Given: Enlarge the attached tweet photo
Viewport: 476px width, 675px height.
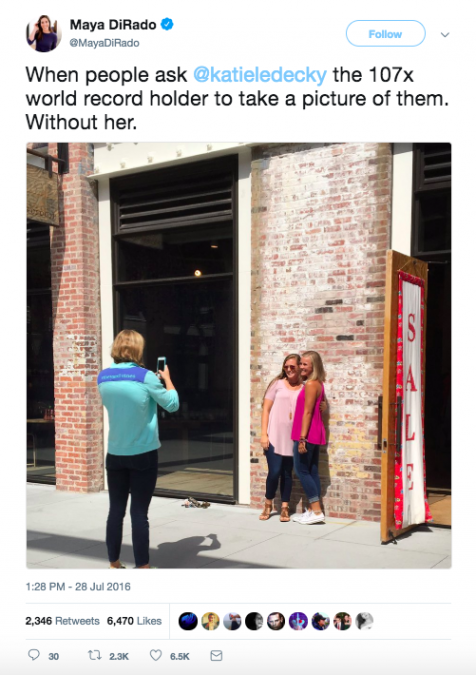Looking at the screenshot, I should [239, 356].
